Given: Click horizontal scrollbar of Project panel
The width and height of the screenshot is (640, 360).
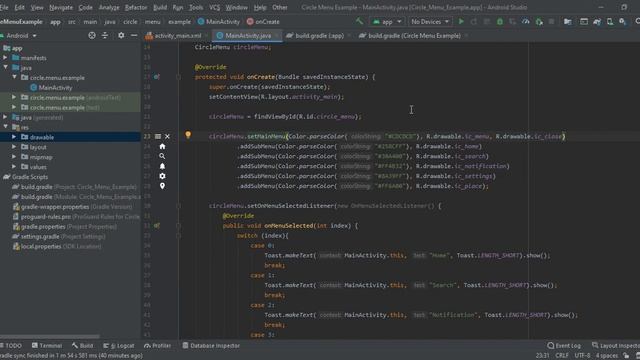Looking at the screenshot, I should [50, 337].
